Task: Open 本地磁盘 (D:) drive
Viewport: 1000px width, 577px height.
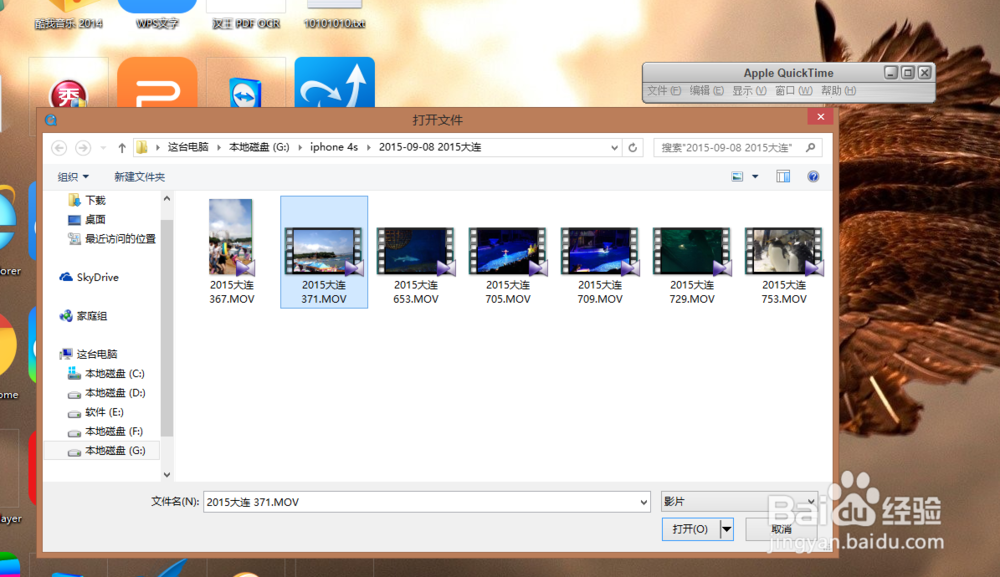Action: pyautogui.click(x=107, y=393)
